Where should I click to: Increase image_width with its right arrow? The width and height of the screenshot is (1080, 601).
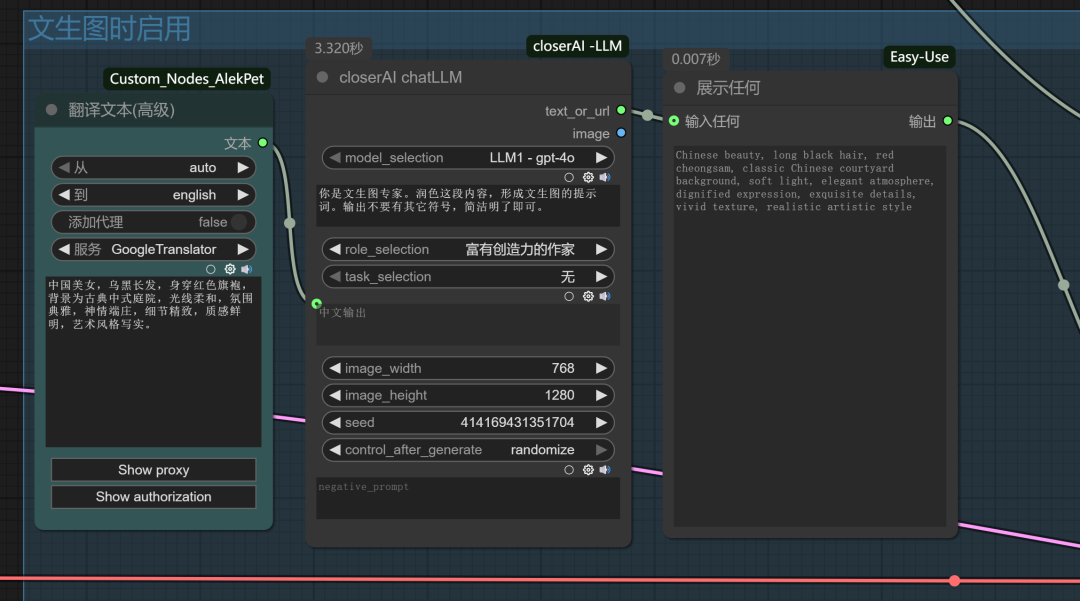601,368
